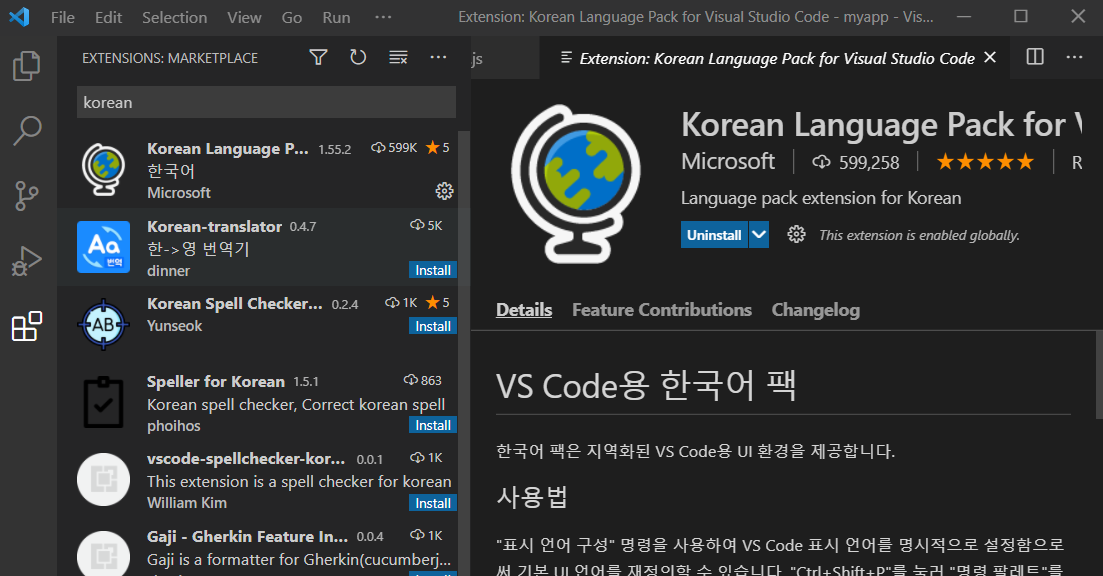
Task: Maximize the VS Code window
Action: tap(1021, 16)
